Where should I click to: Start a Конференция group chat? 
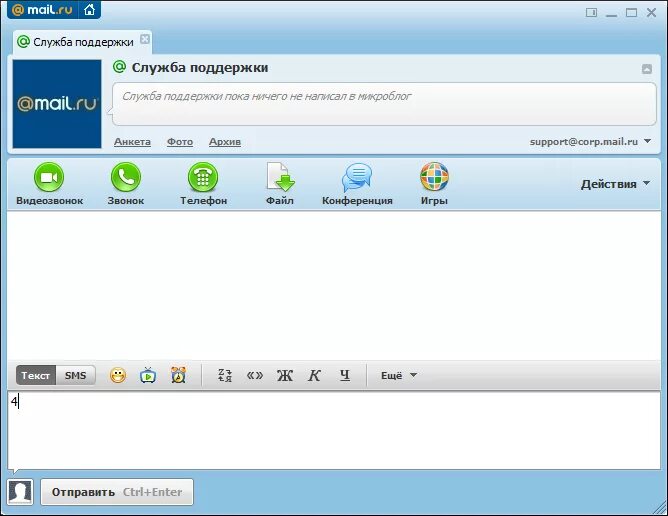pyautogui.click(x=357, y=177)
